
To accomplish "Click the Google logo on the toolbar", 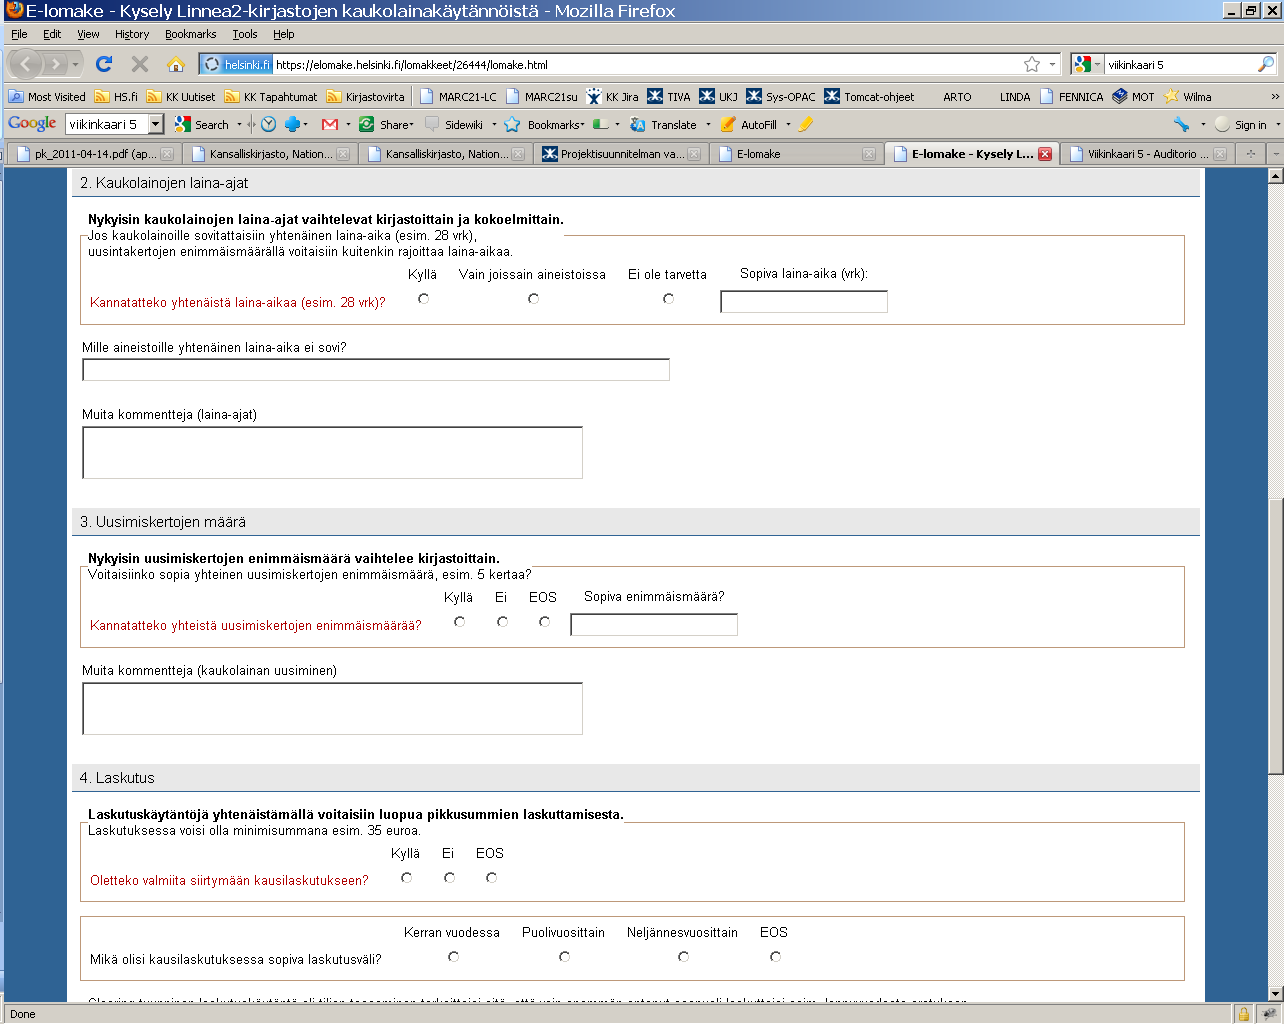I will tap(32, 124).
